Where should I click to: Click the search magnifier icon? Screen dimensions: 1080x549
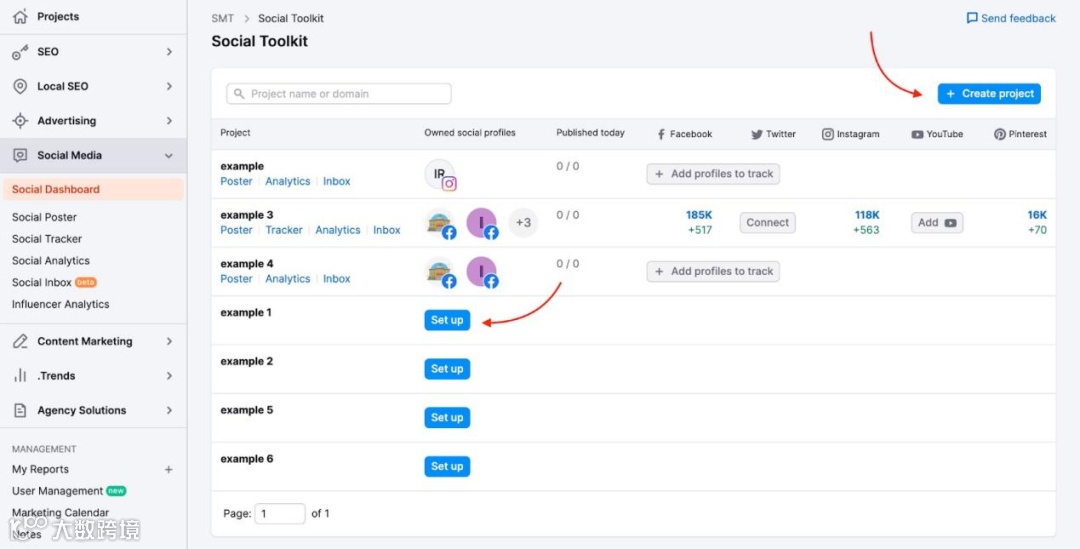coord(239,94)
